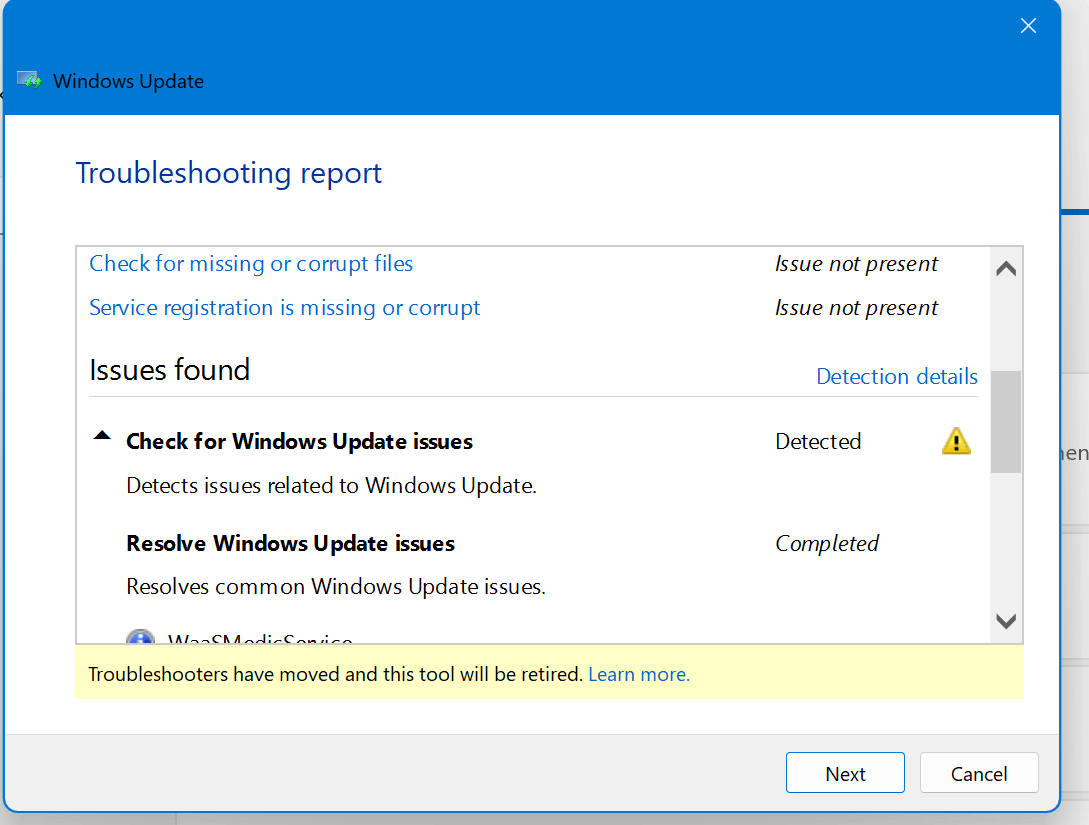1089x825 pixels.
Task: Click the Issues found heading
Action: point(169,369)
